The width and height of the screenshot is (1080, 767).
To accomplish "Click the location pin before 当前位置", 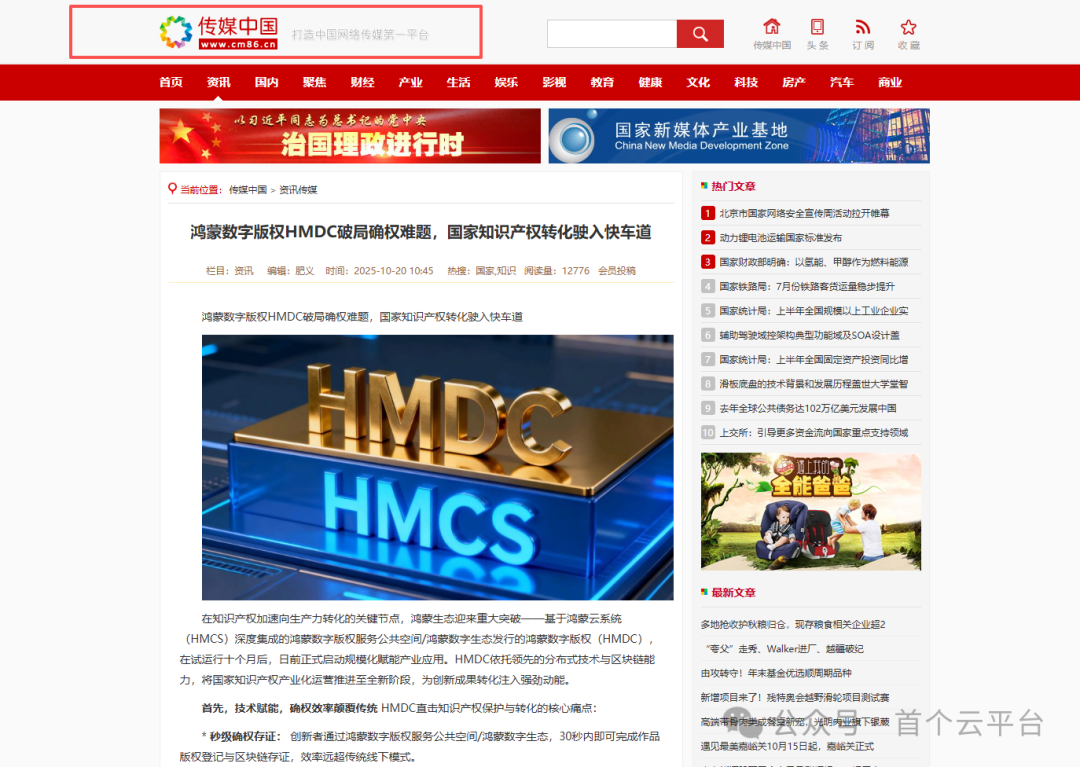I will (172, 189).
